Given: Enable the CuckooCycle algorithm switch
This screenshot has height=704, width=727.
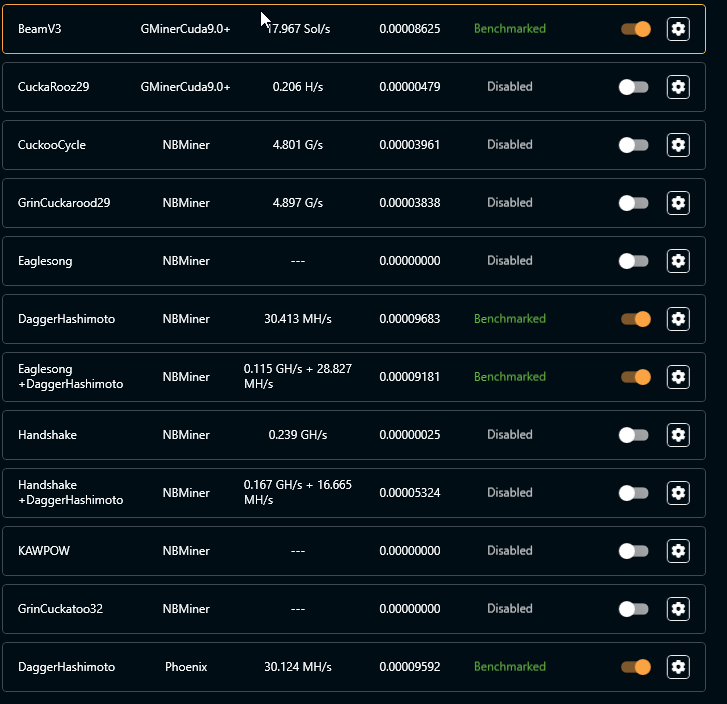Looking at the screenshot, I should pyautogui.click(x=633, y=145).
